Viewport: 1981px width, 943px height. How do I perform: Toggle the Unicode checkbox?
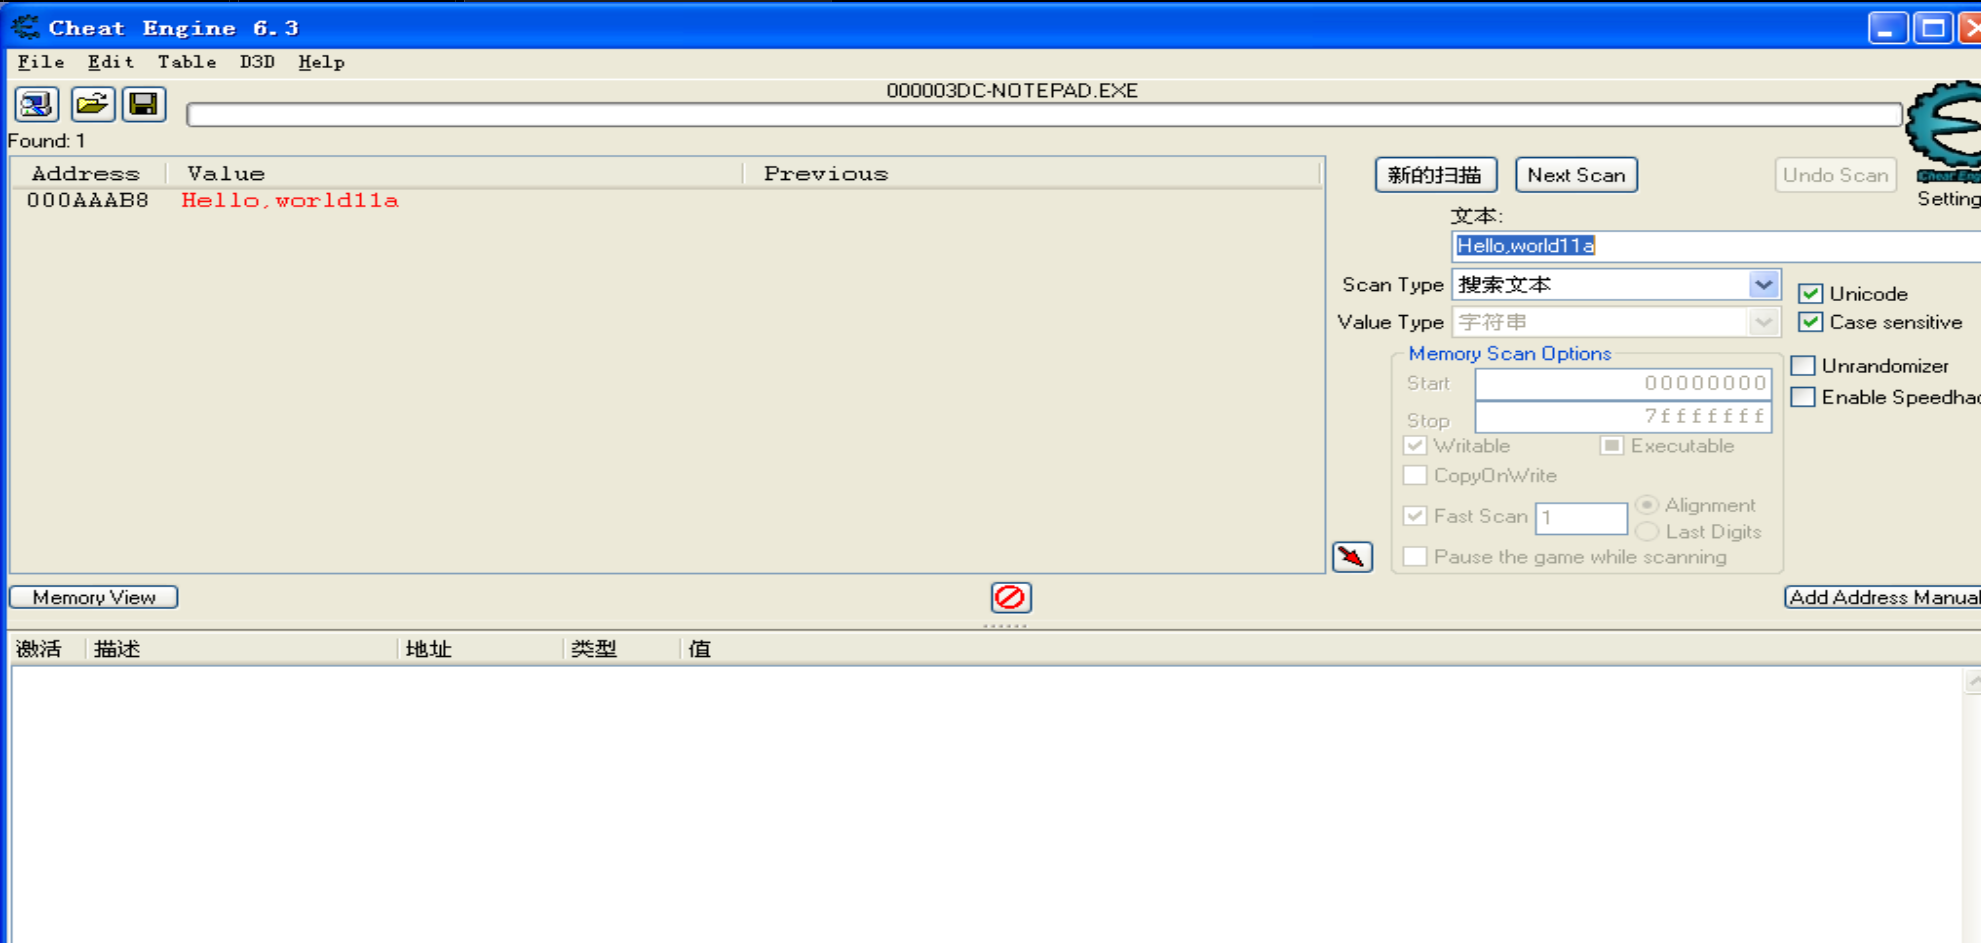click(x=1810, y=294)
